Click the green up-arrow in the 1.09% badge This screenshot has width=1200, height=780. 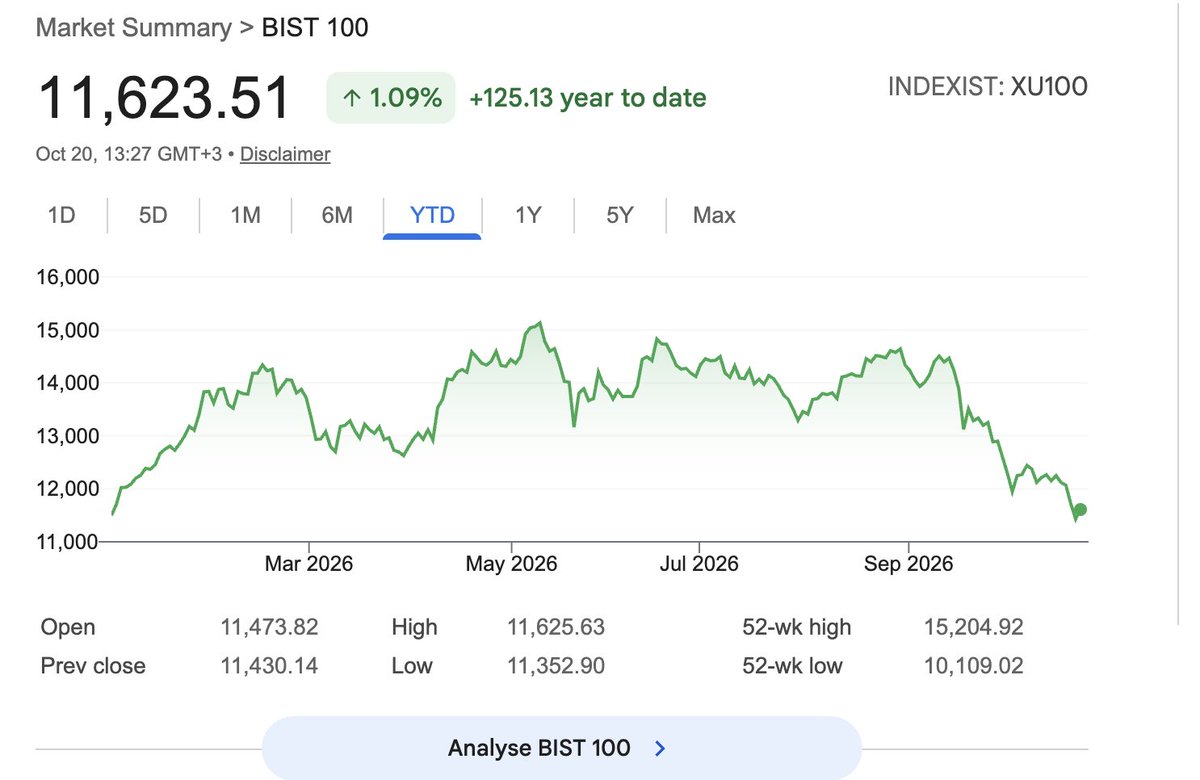[x=351, y=98]
